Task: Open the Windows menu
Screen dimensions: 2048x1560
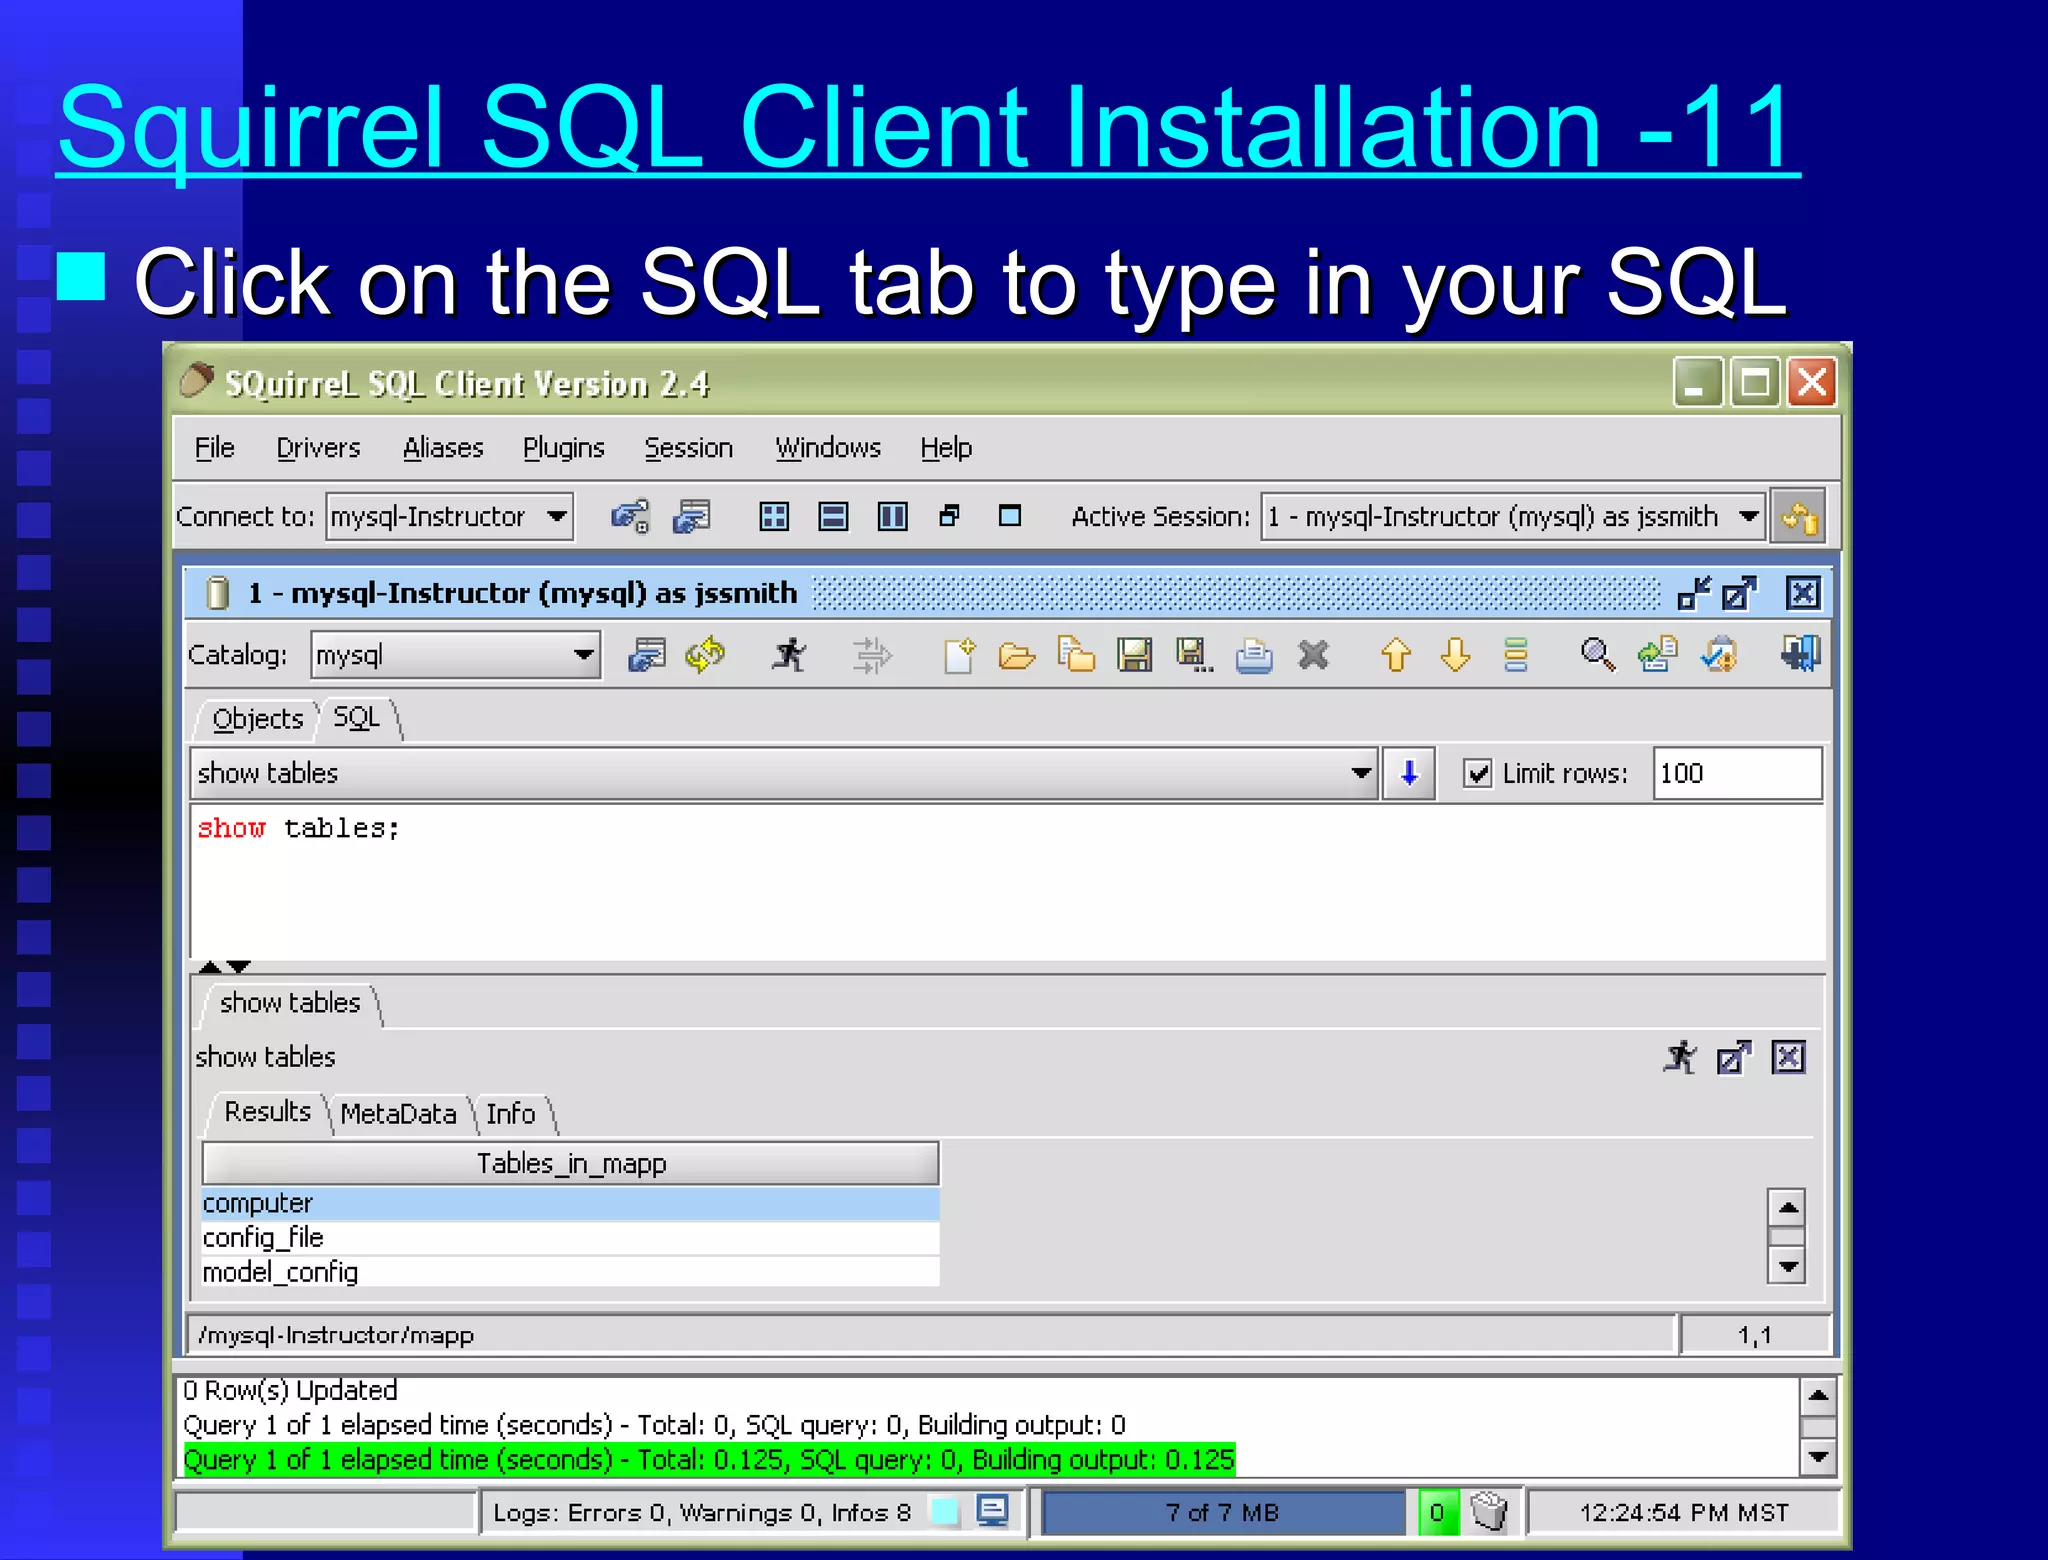Action: tap(828, 448)
